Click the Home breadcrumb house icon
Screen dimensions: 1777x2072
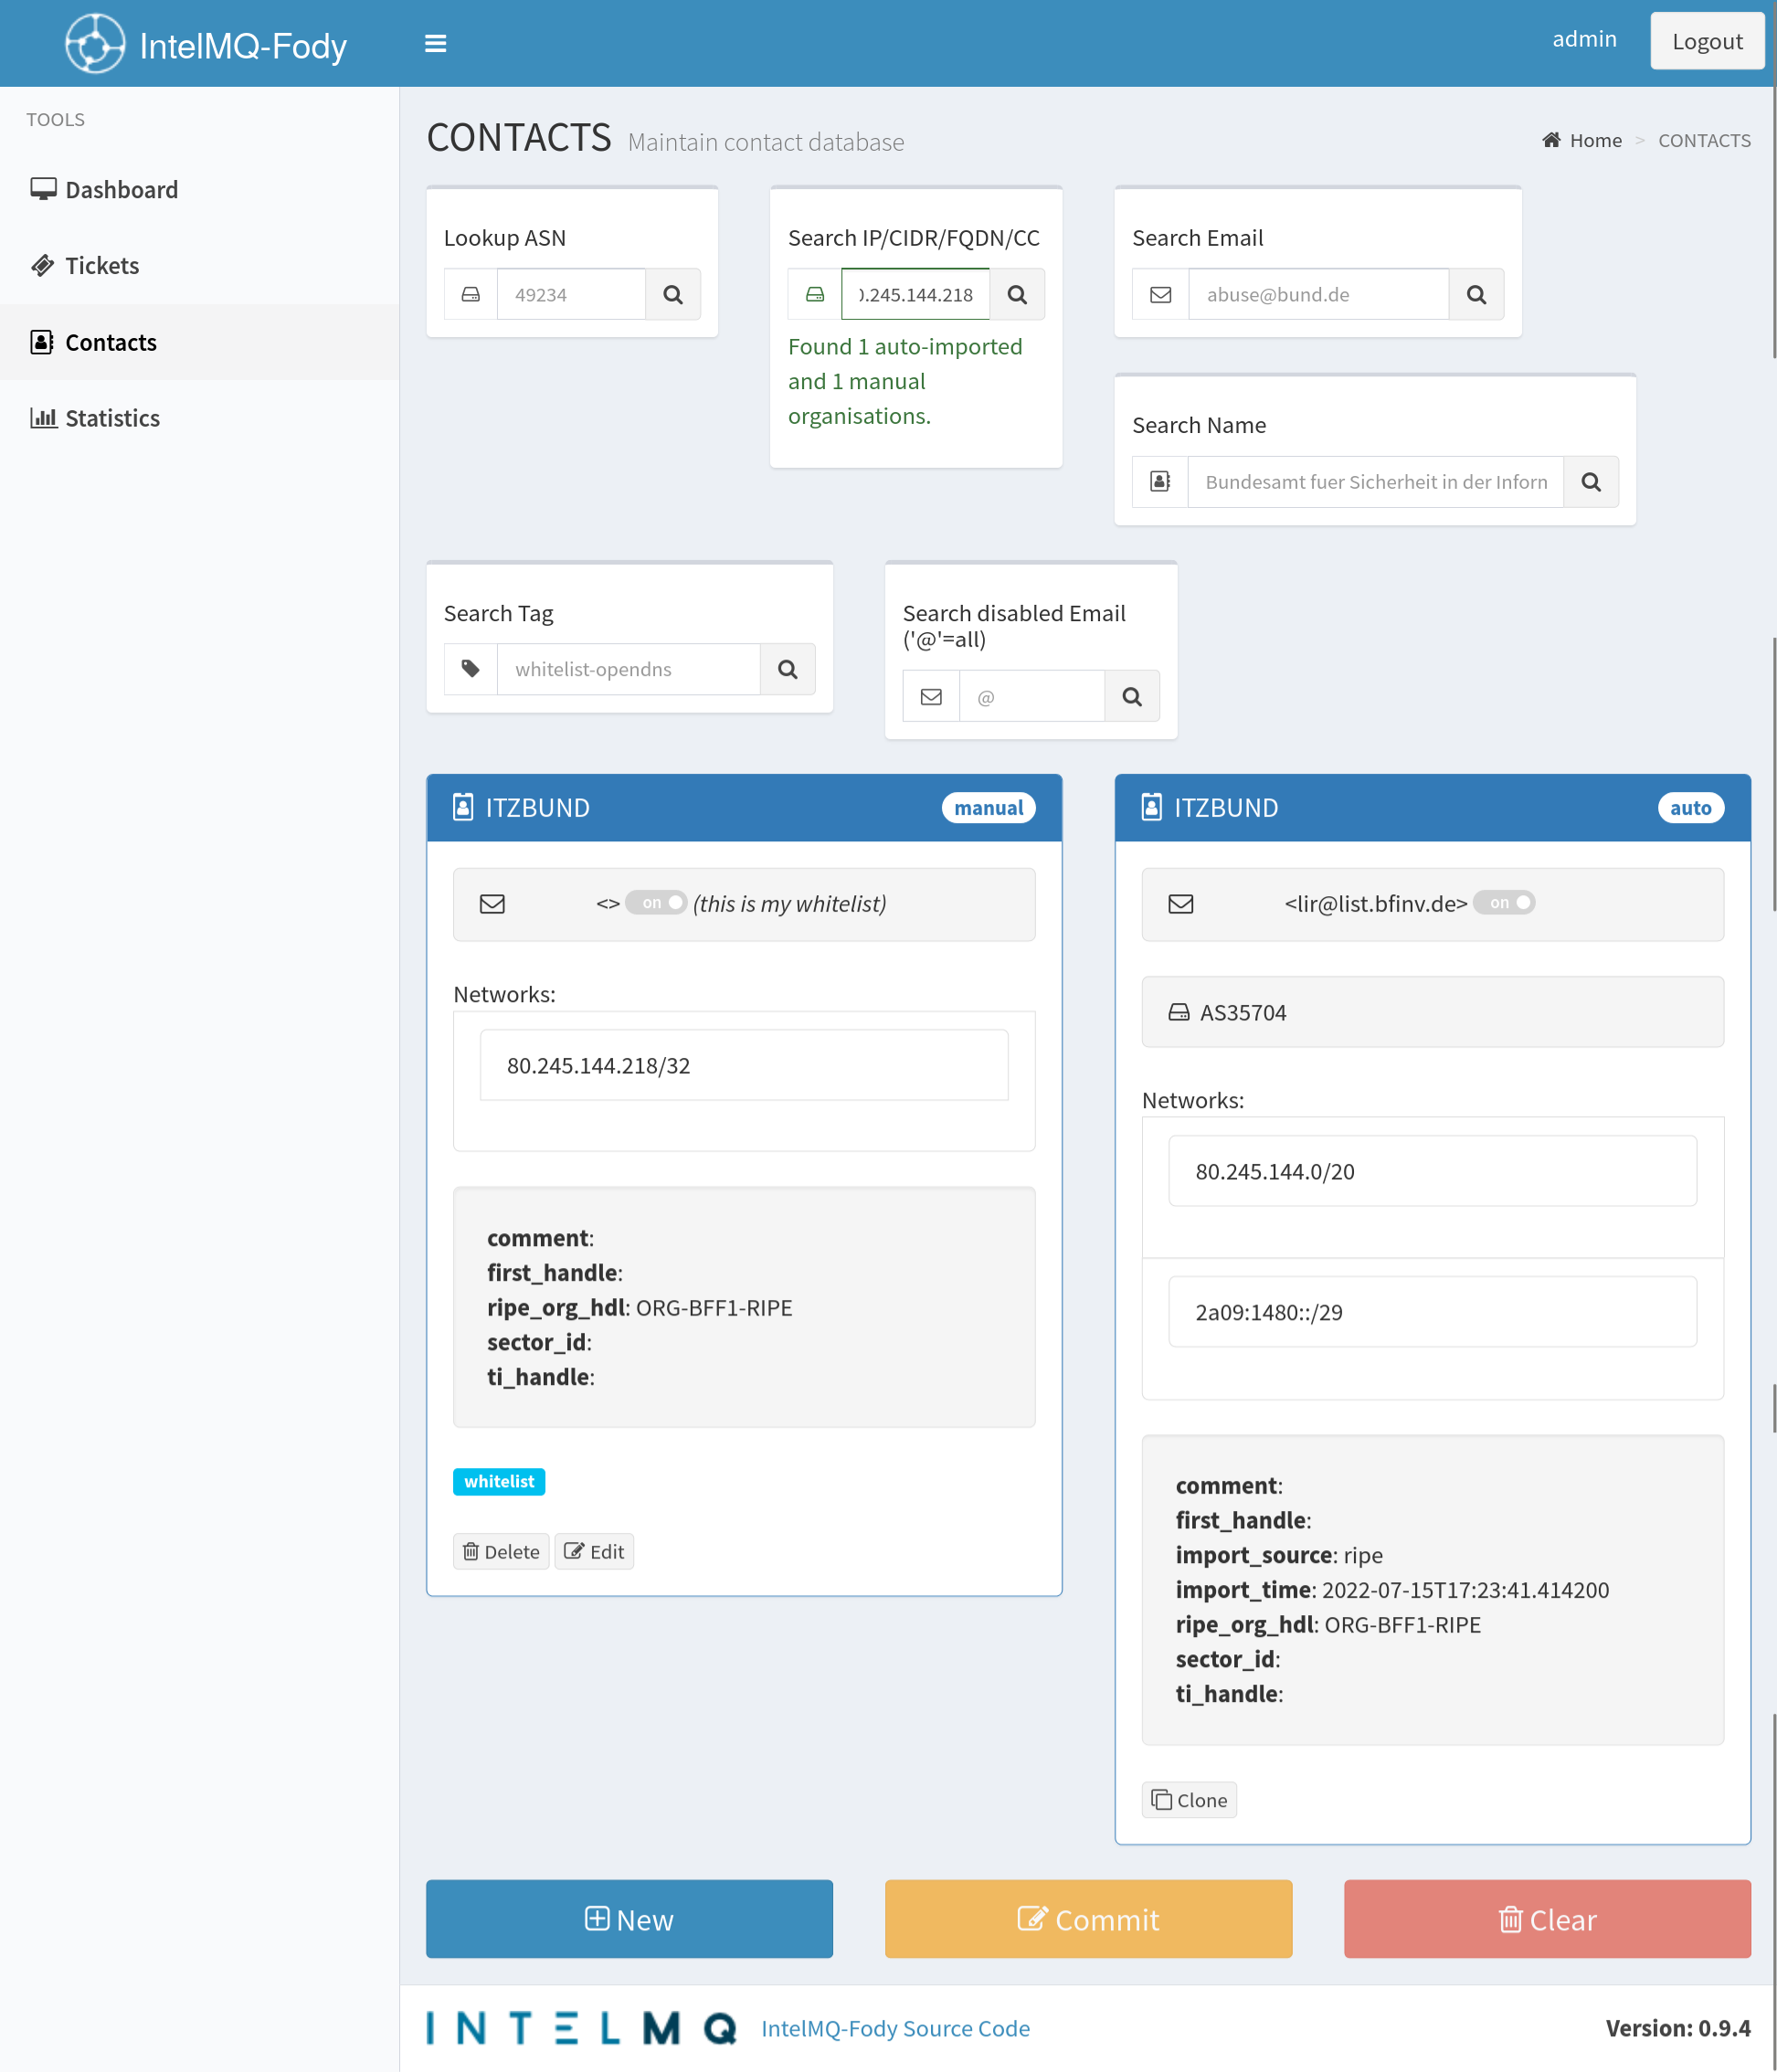(1551, 140)
